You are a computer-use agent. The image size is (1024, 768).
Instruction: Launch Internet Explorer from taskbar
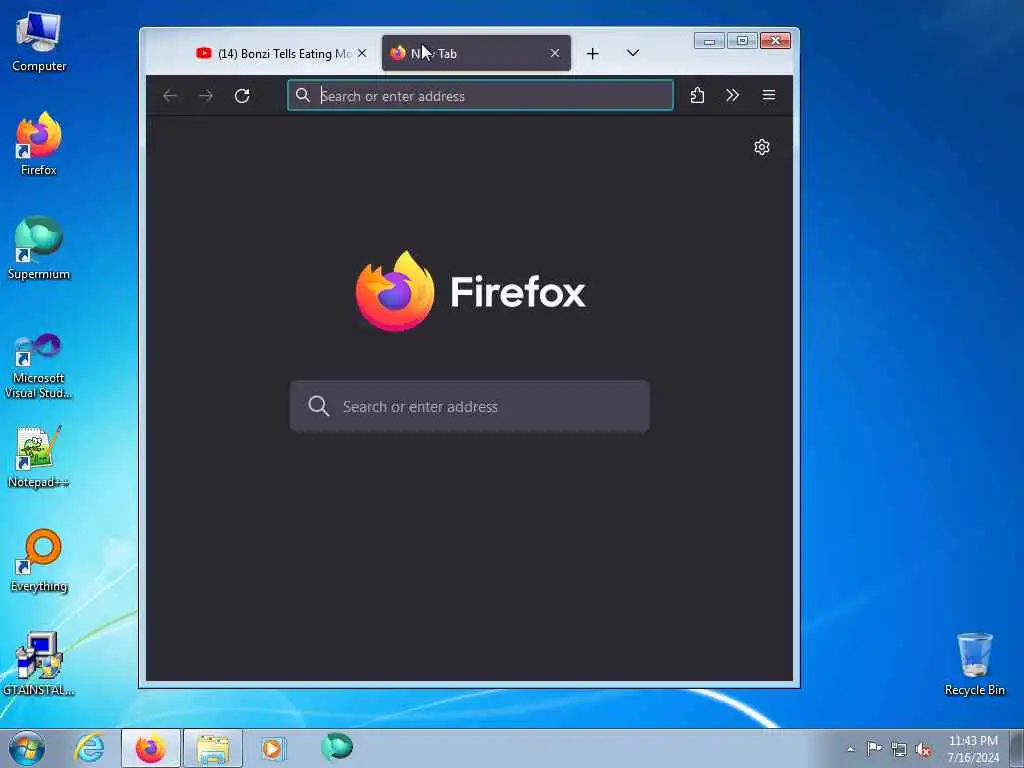(x=89, y=748)
